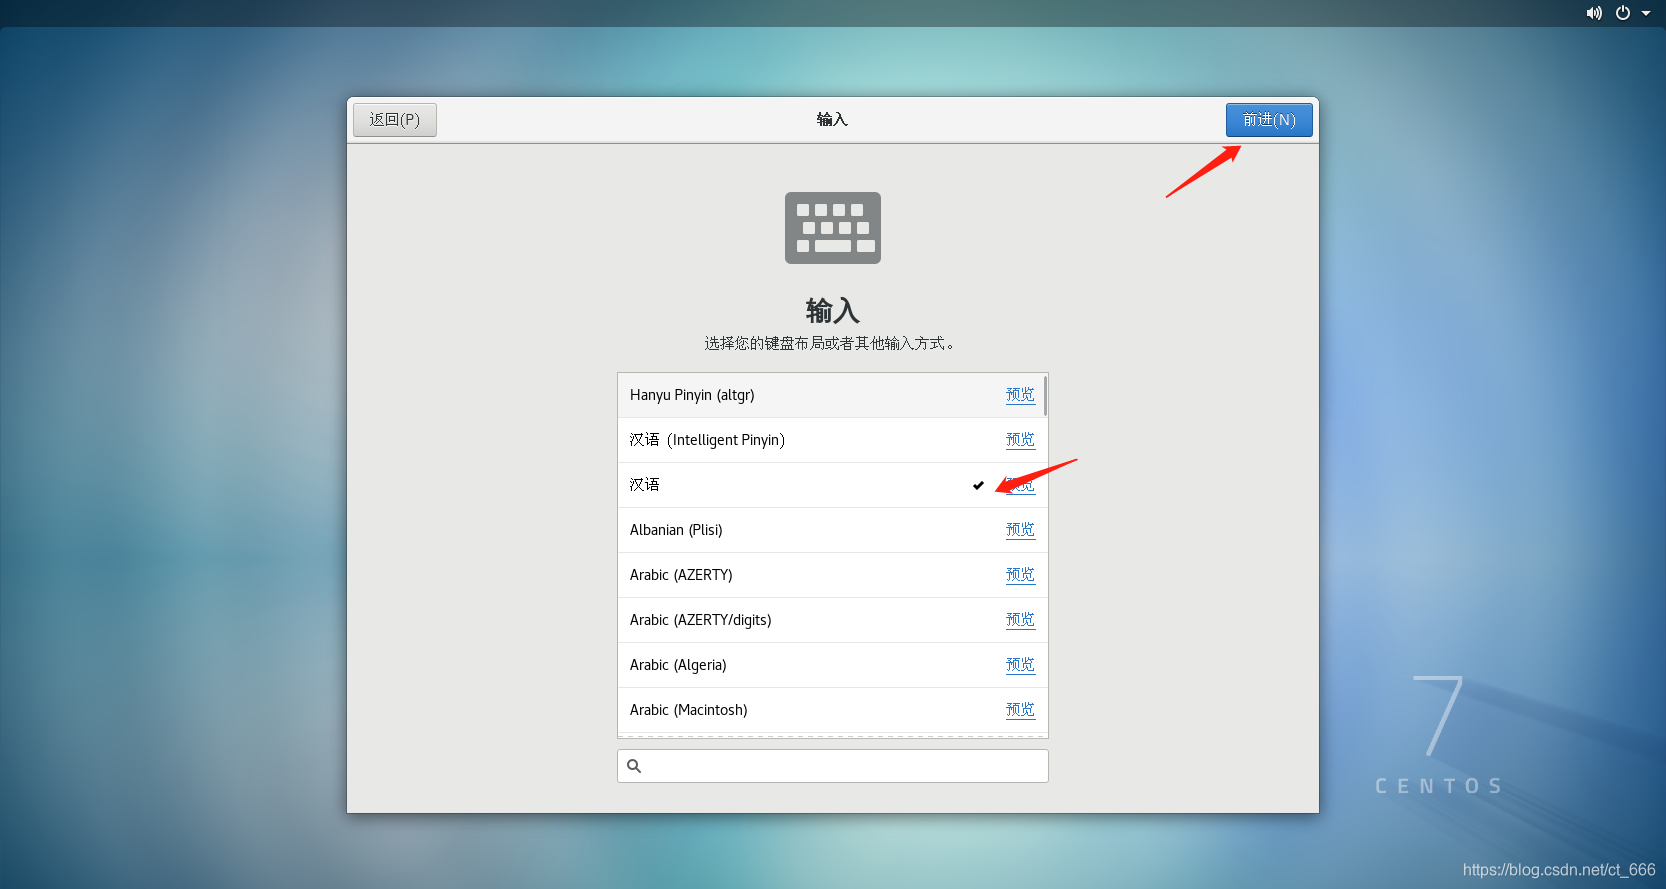Click the magnifier icon in search box

[634, 766]
